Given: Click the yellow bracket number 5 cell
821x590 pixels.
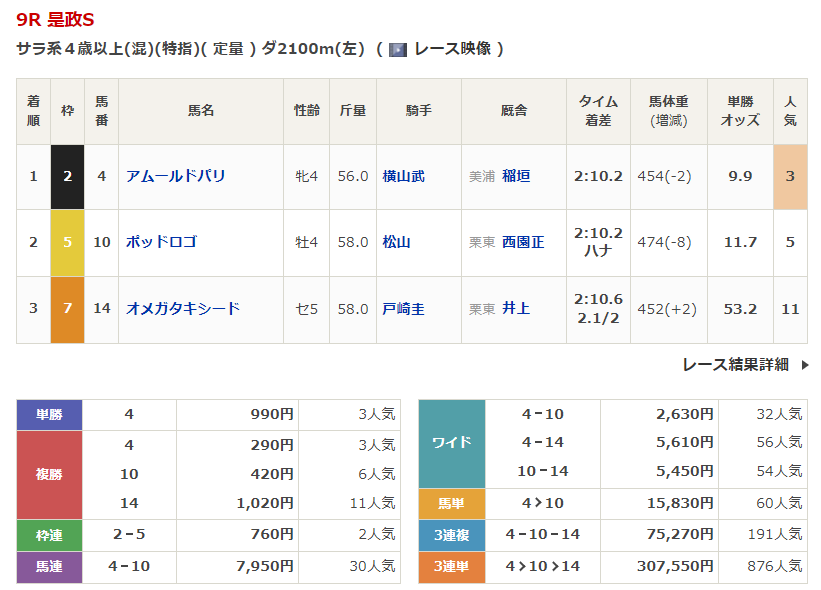Looking at the screenshot, I should (67, 242).
